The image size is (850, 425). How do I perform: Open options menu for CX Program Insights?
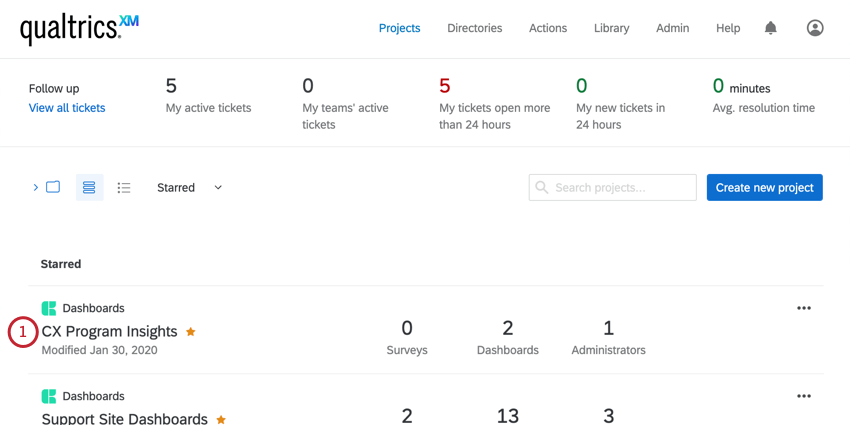pos(804,308)
